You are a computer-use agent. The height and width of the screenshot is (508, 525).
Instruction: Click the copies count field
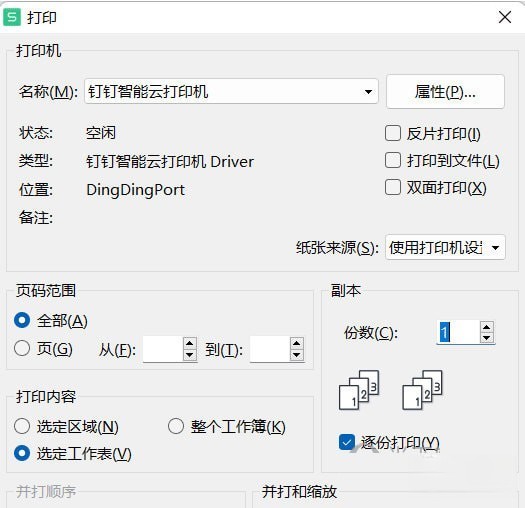tap(458, 332)
